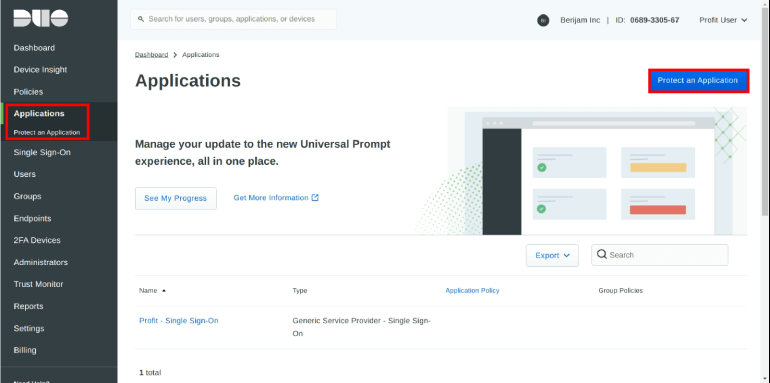Click the magnifier icon in the applications Search field

point(602,254)
